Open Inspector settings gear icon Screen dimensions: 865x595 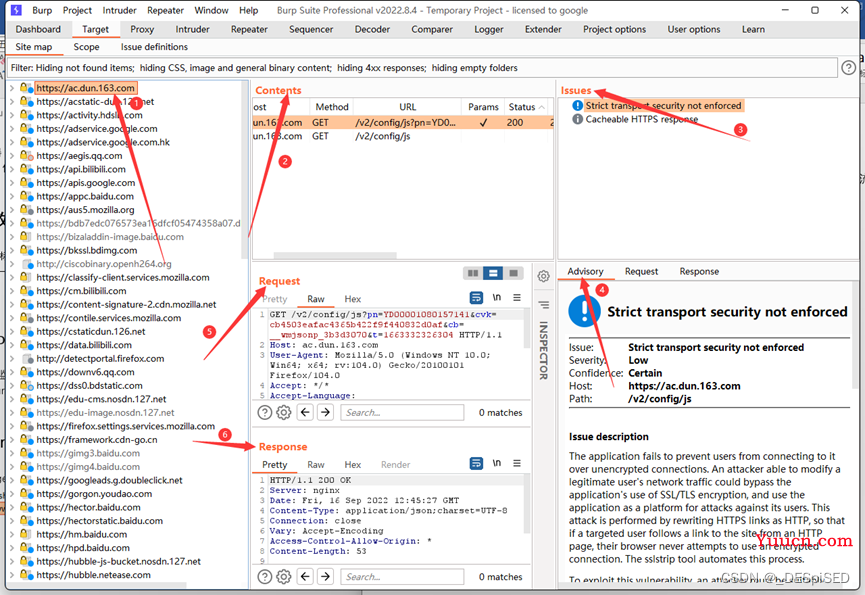coord(543,276)
